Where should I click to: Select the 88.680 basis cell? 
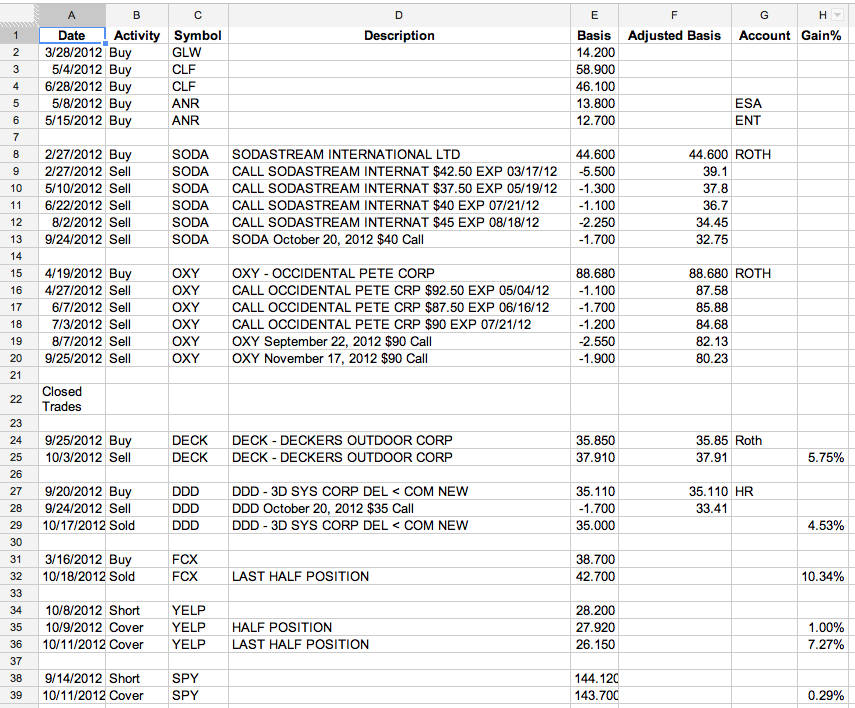point(594,273)
